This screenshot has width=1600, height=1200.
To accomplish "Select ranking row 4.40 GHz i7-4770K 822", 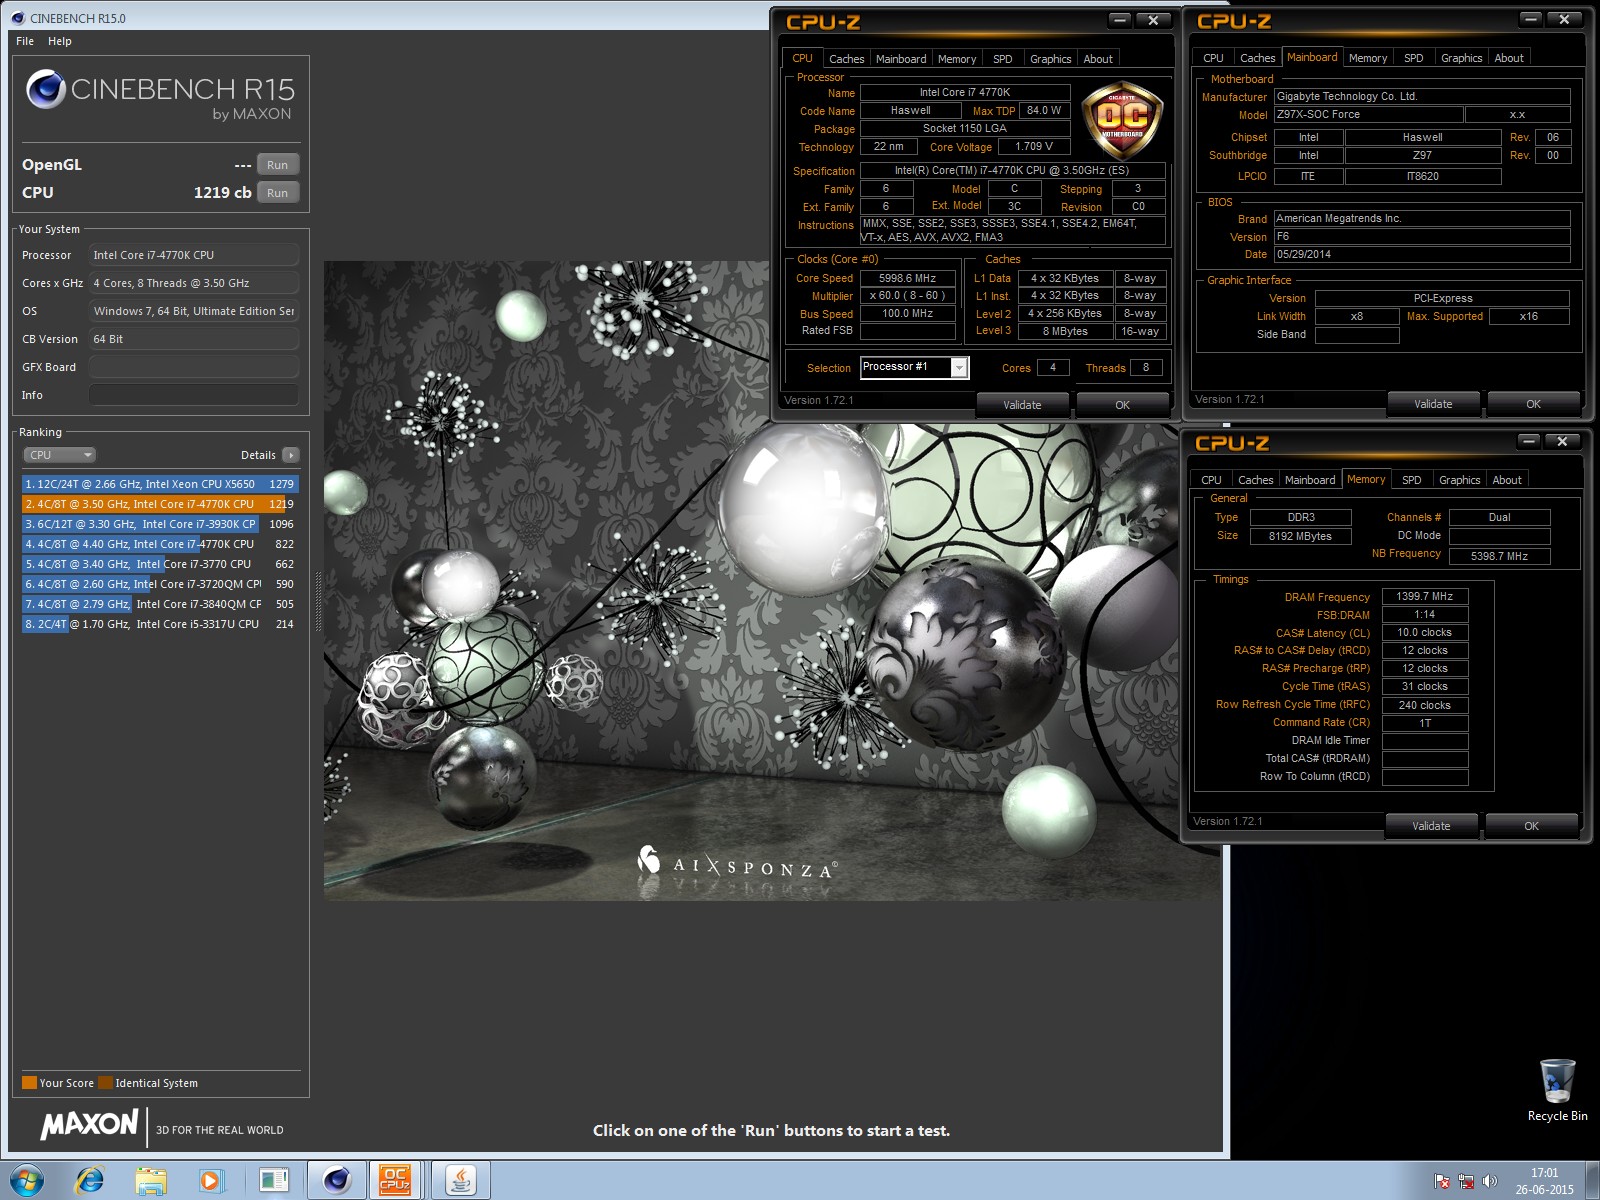I will pyautogui.click(x=160, y=544).
